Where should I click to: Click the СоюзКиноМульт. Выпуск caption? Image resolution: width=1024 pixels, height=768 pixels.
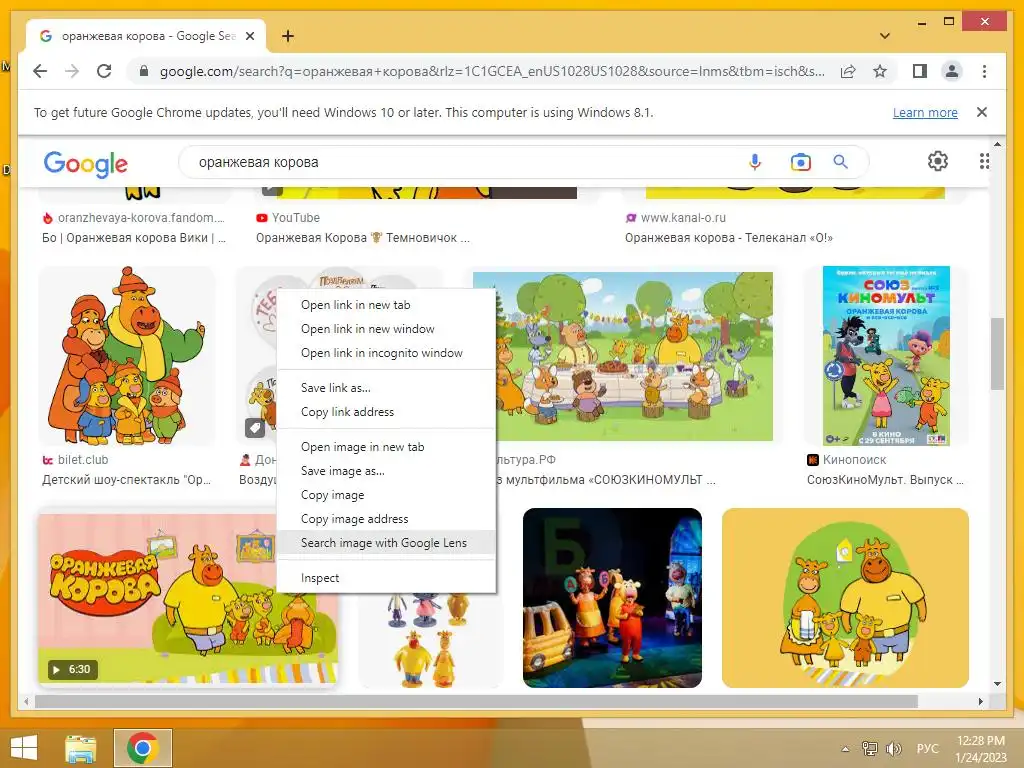tap(885, 480)
